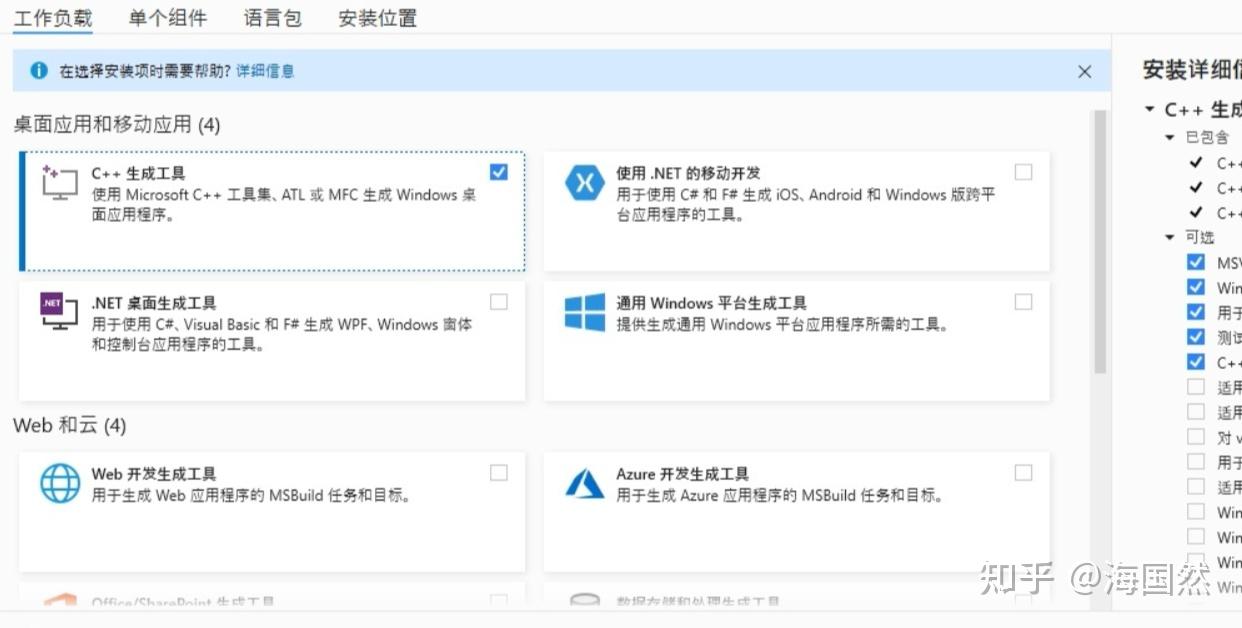Click the description '提供生成通用 Windows 平台应用程序所需的工具'
1242x628 pixels.
[782, 325]
